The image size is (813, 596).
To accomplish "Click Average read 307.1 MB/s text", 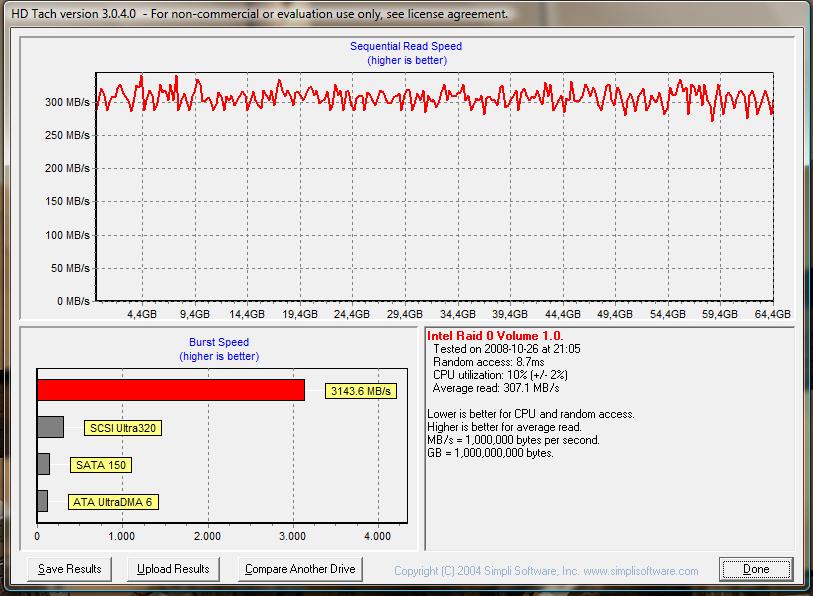I will point(496,388).
